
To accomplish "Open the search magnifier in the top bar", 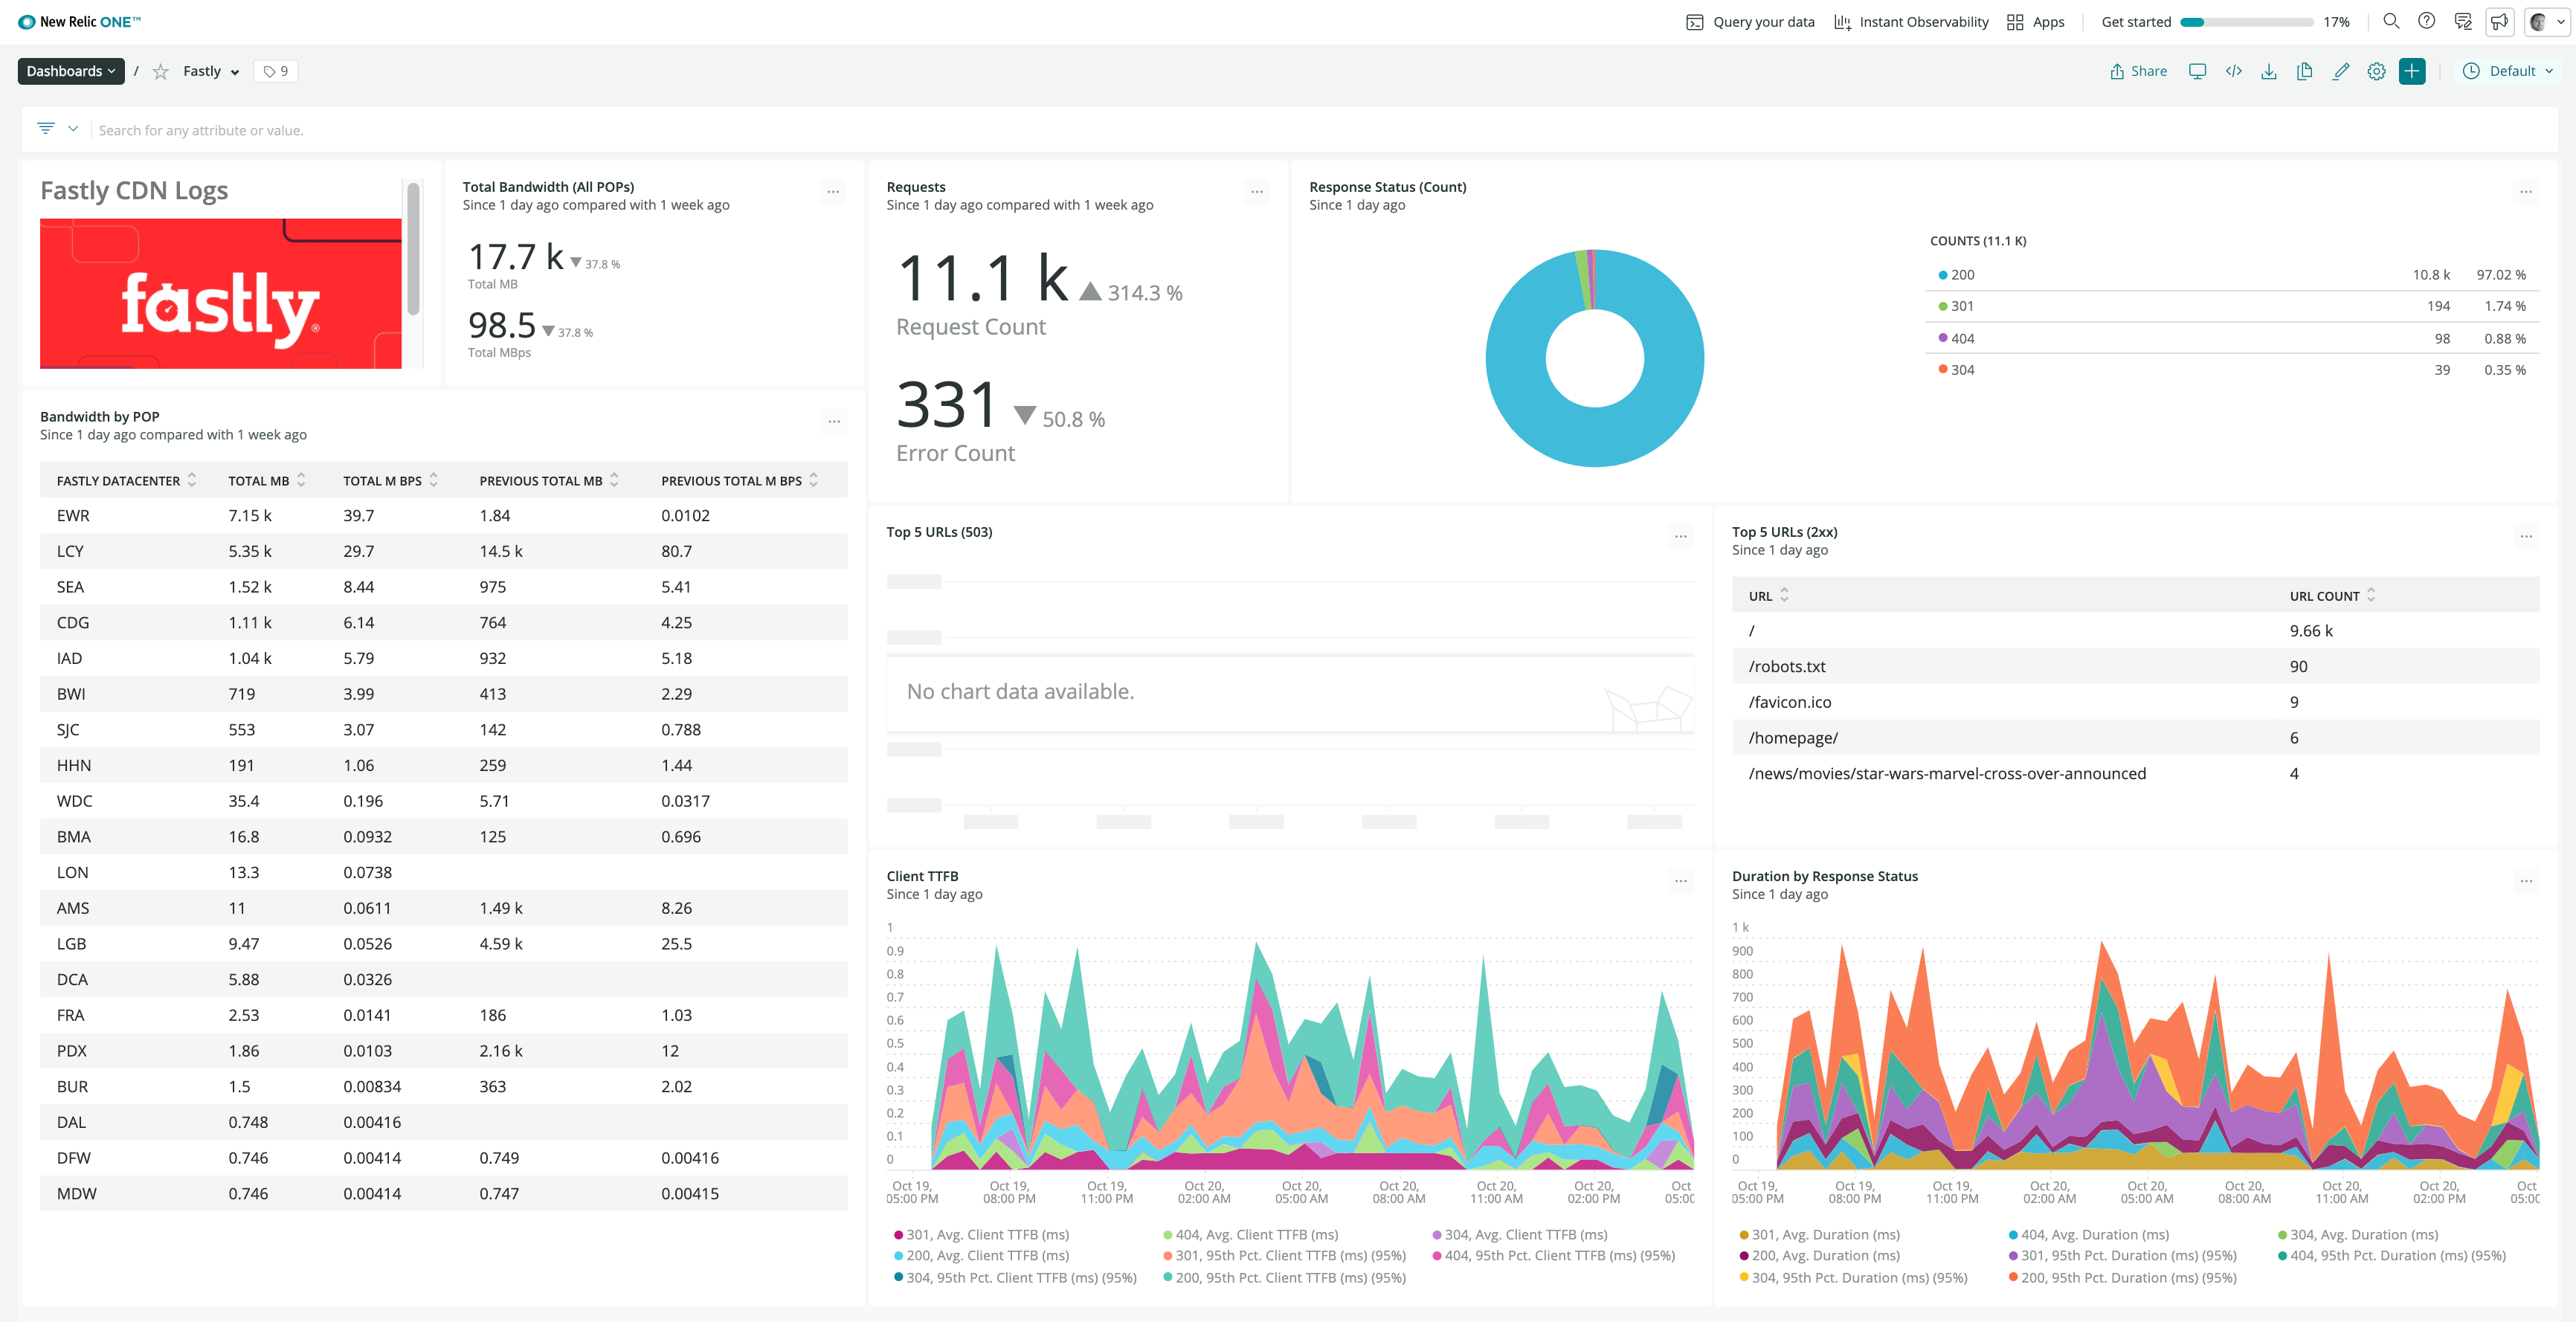I will (x=2390, y=21).
